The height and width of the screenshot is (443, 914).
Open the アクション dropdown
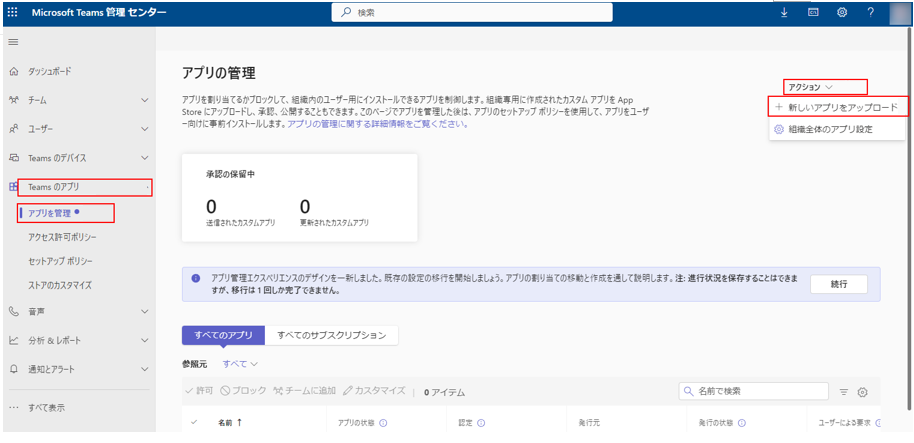point(810,87)
